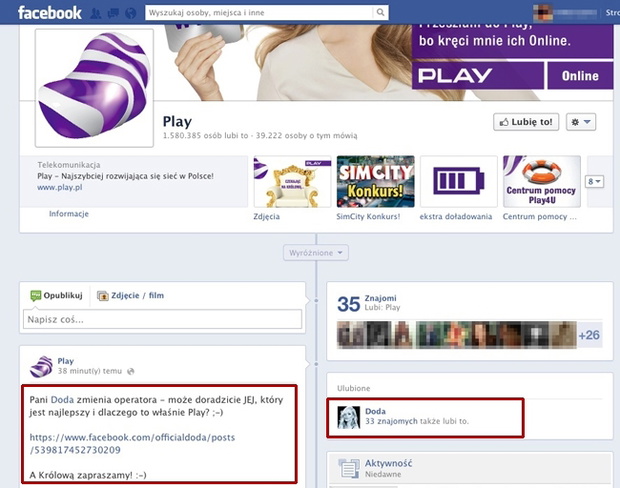Image resolution: width=620 pixels, height=488 pixels.
Task: Focus the 'Wyszukaj osoby, miejsca i inne' search field
Action: [x=259, y=13]
